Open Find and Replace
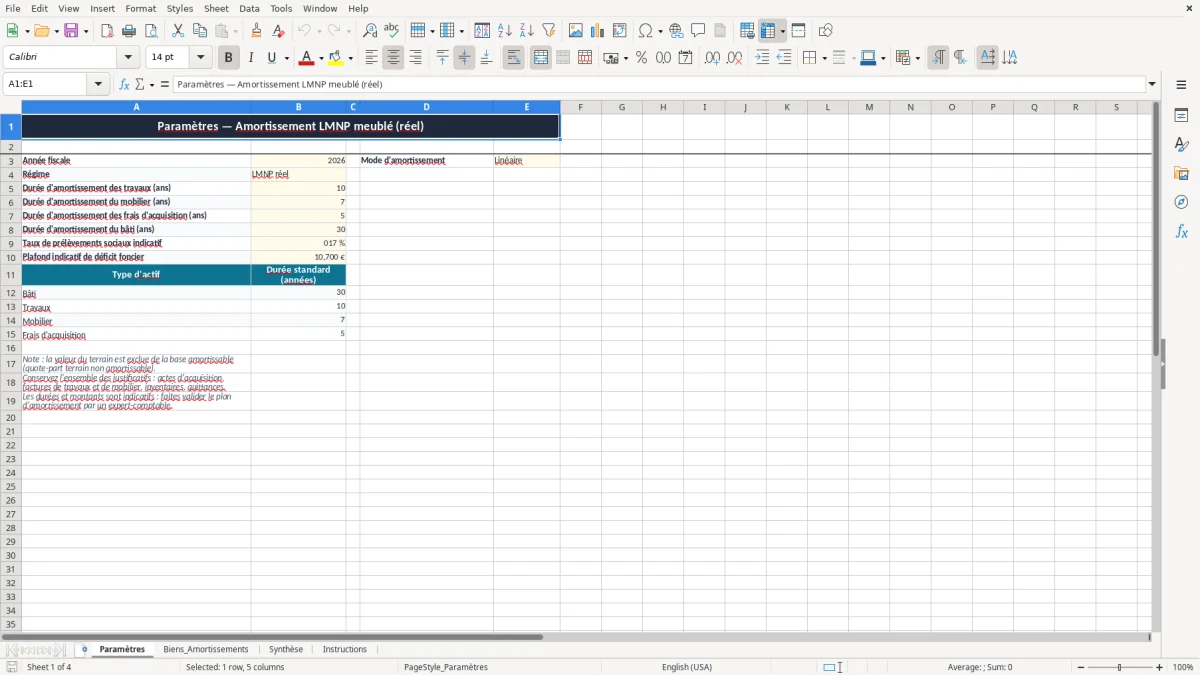Image resolution: width=1200 pixels, height=675 pixels. [x=370, y=31]
